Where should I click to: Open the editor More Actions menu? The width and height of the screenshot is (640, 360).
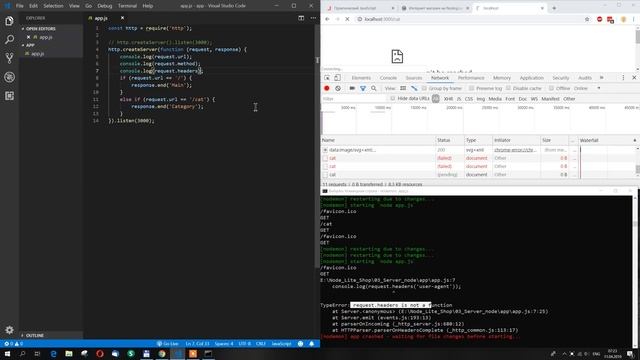tap(313, 18)
